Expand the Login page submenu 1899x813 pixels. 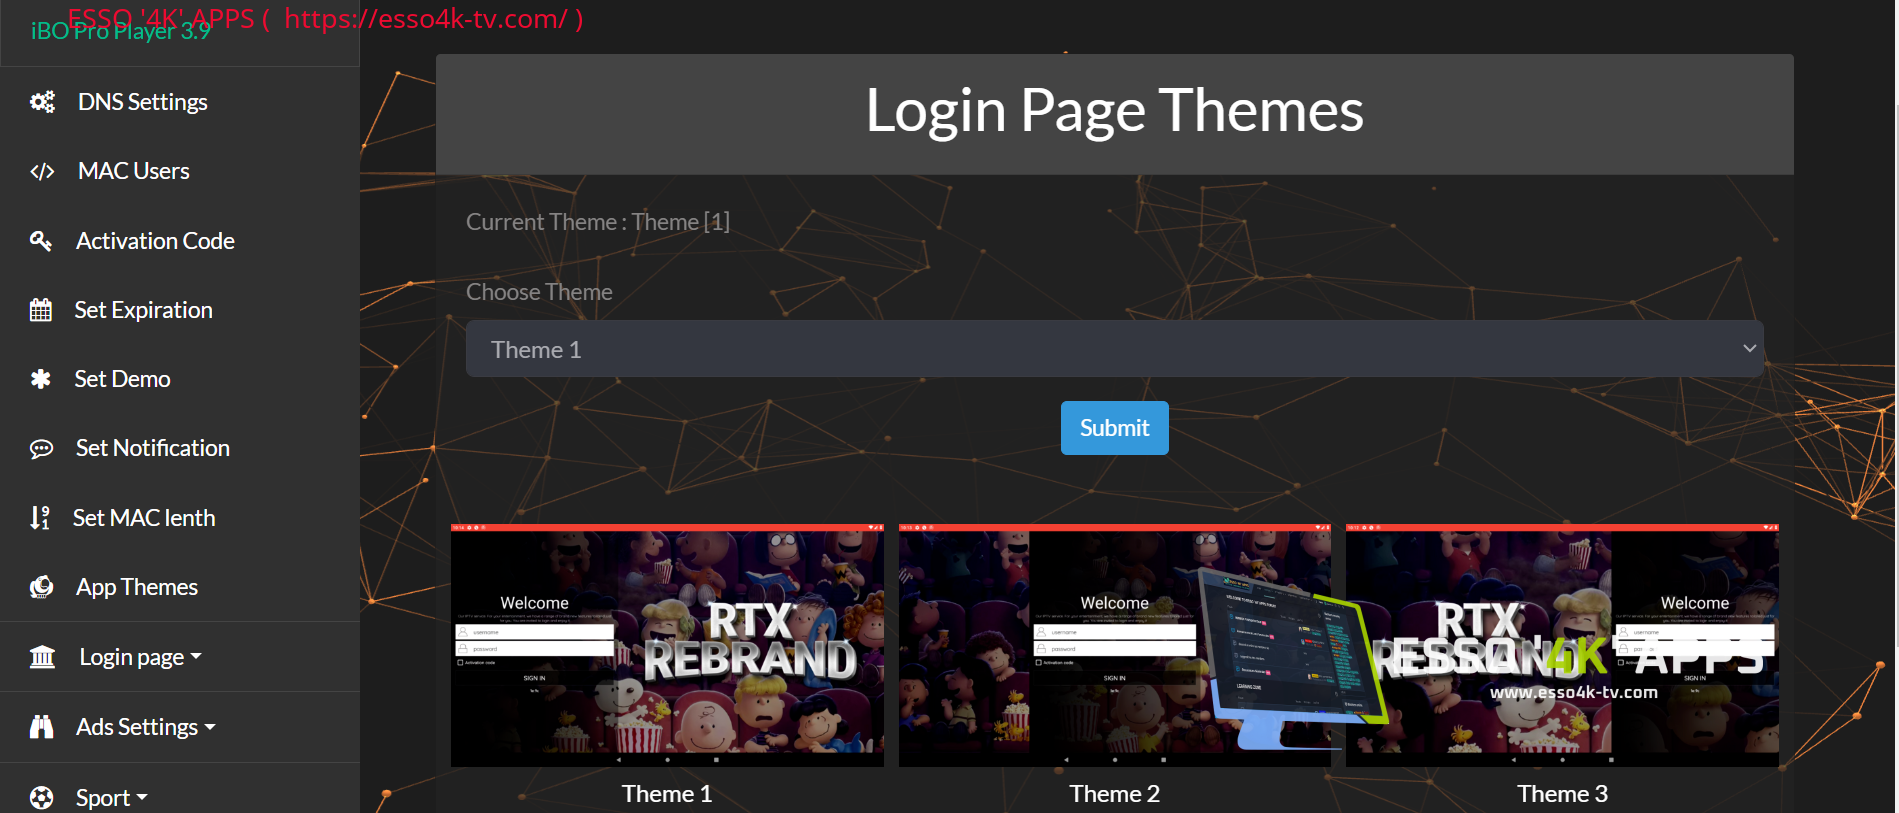click(x=140, y=657)
